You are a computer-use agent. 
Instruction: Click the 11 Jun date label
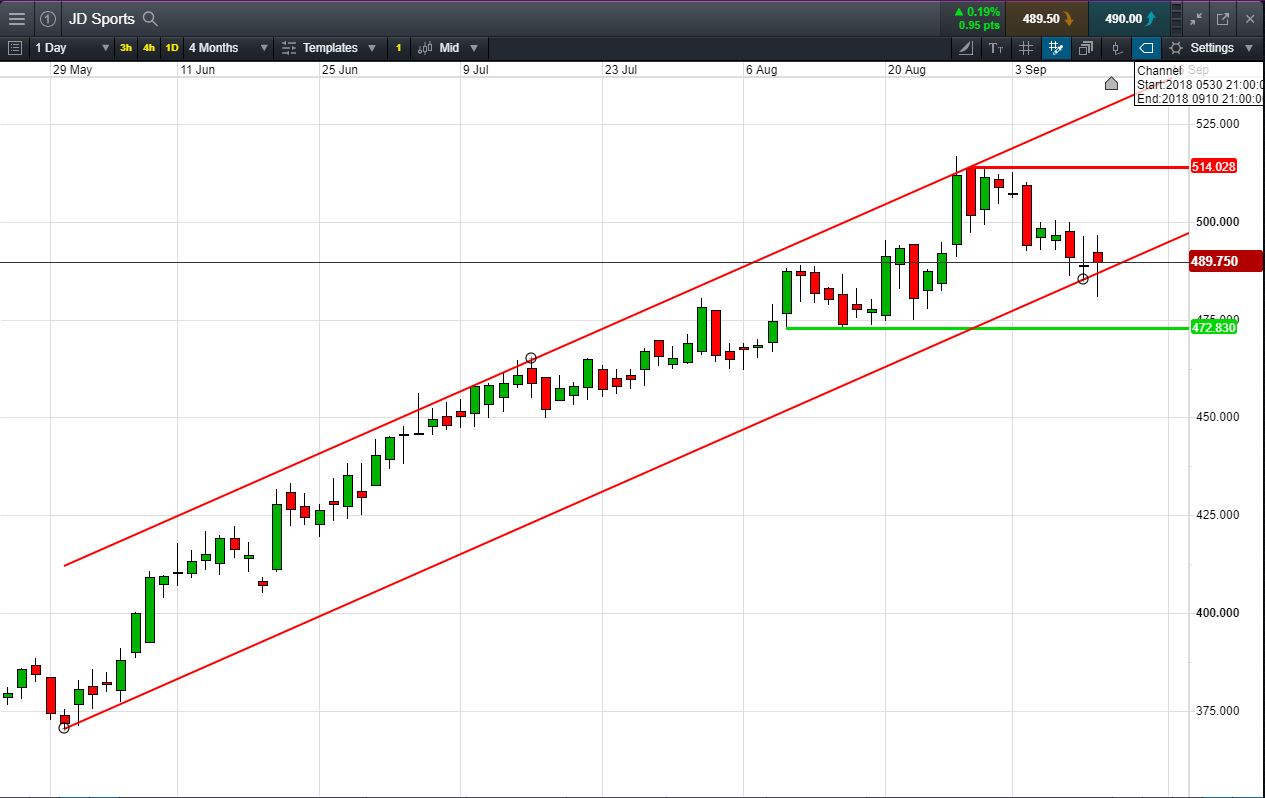pos(197,70)
